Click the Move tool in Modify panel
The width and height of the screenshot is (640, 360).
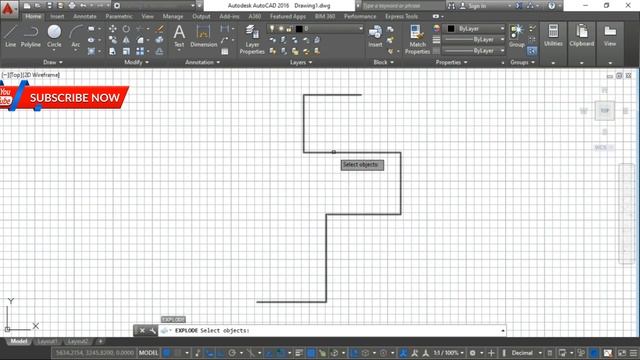112,29
